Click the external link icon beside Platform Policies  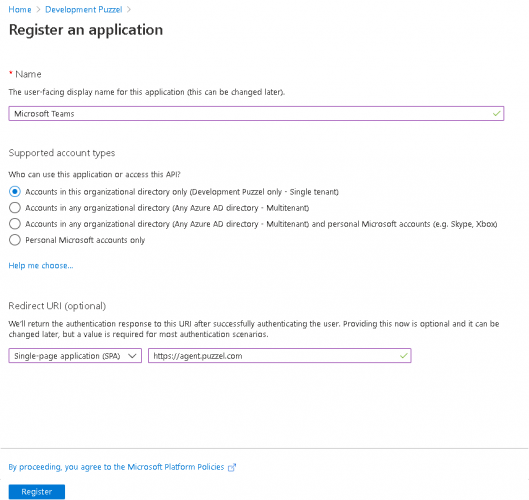point(232,468)
